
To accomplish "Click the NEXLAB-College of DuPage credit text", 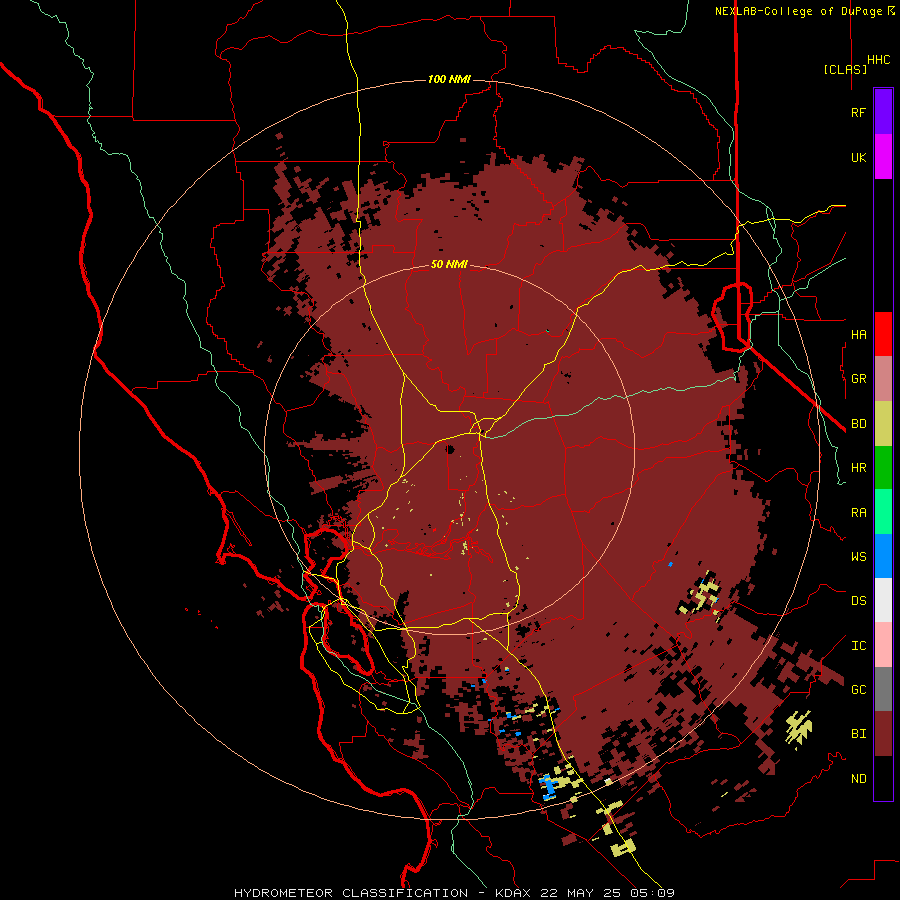I will (x=798, y=11).
